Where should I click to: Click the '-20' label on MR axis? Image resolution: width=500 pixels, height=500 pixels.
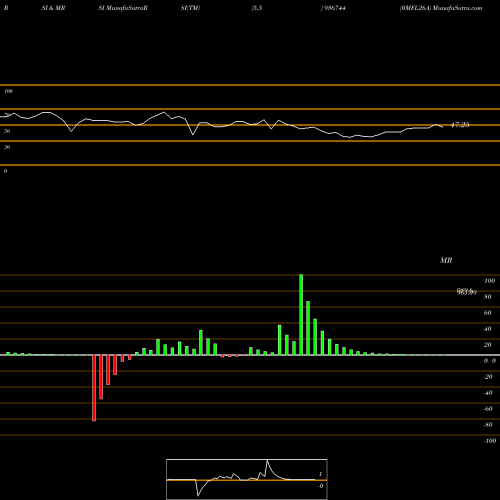pyautogui.click(x=488, y=377)
